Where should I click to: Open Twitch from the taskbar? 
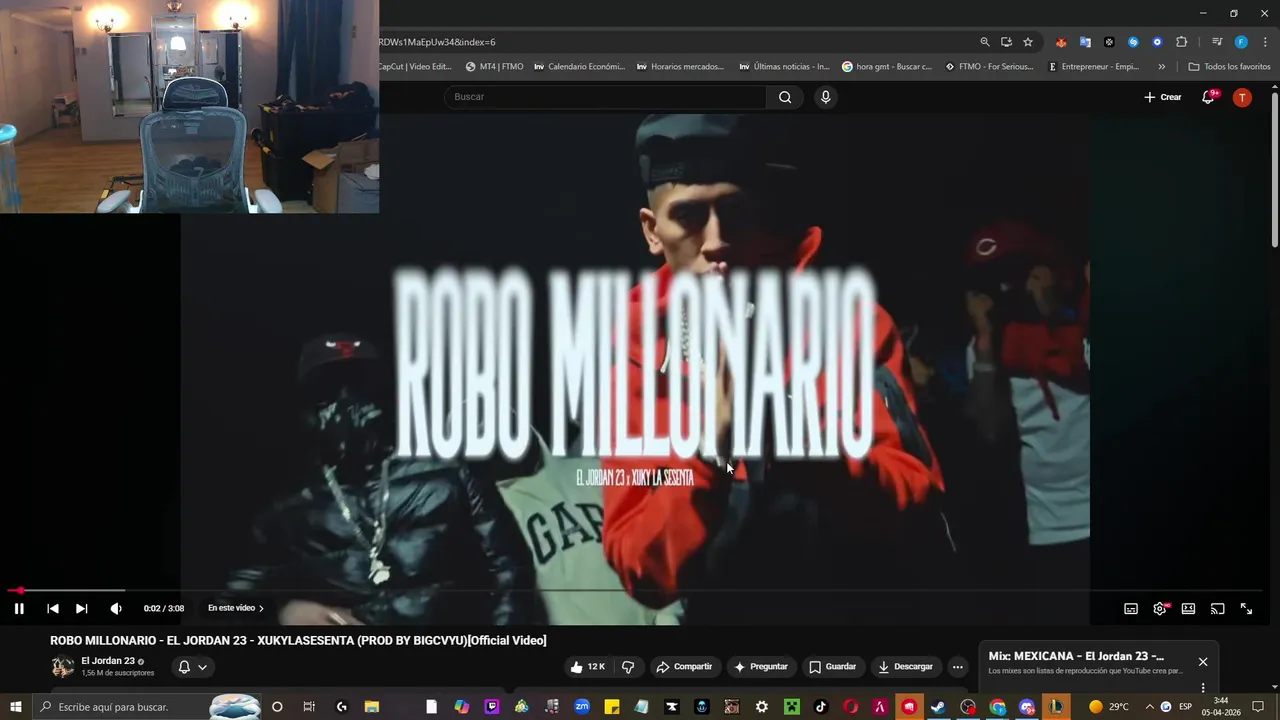(492, 707)
